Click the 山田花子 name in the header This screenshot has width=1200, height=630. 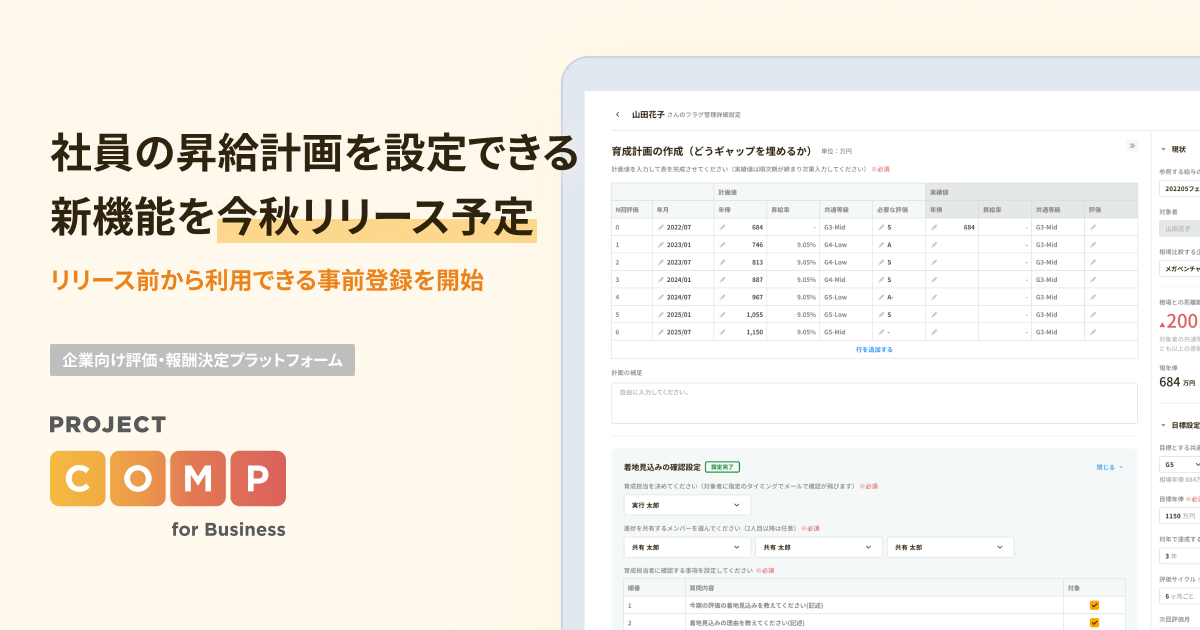[648, 115]
